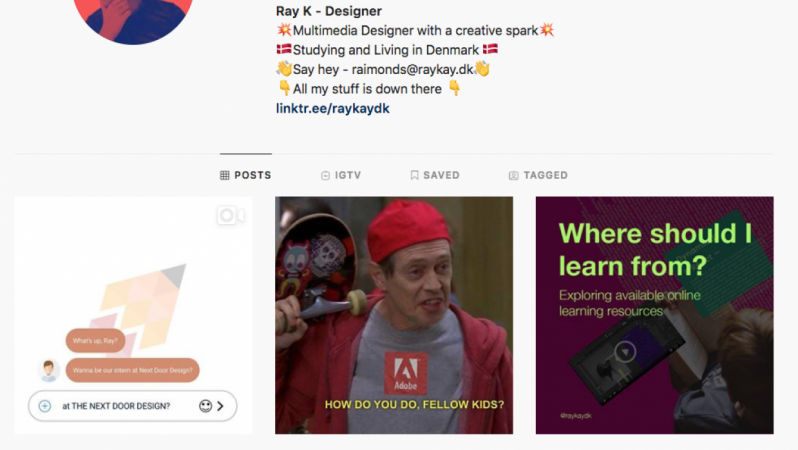This screenshot has height=450, width=798.
Task: Click the 'Say hey - raimonds@raykay.dk' line
Action: pyautogui.click(x=383, y=69)
